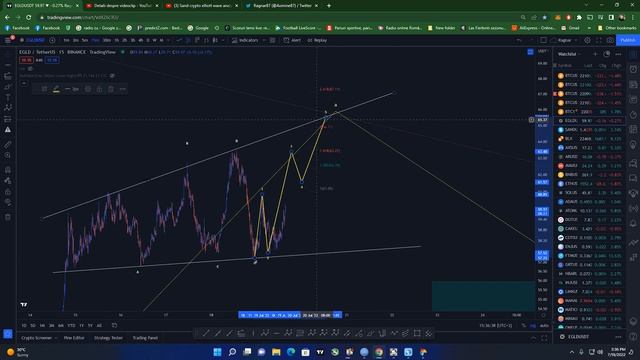Select the YTD date range button
The height and width of the screenshot is (360, 640).
[71, 325]
